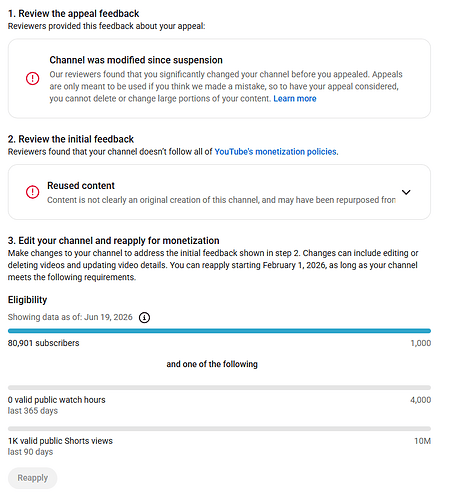This screenshot has width=462, height=500.
Task: Expand the Reused content chevron
Action: (x=406, y=192)
